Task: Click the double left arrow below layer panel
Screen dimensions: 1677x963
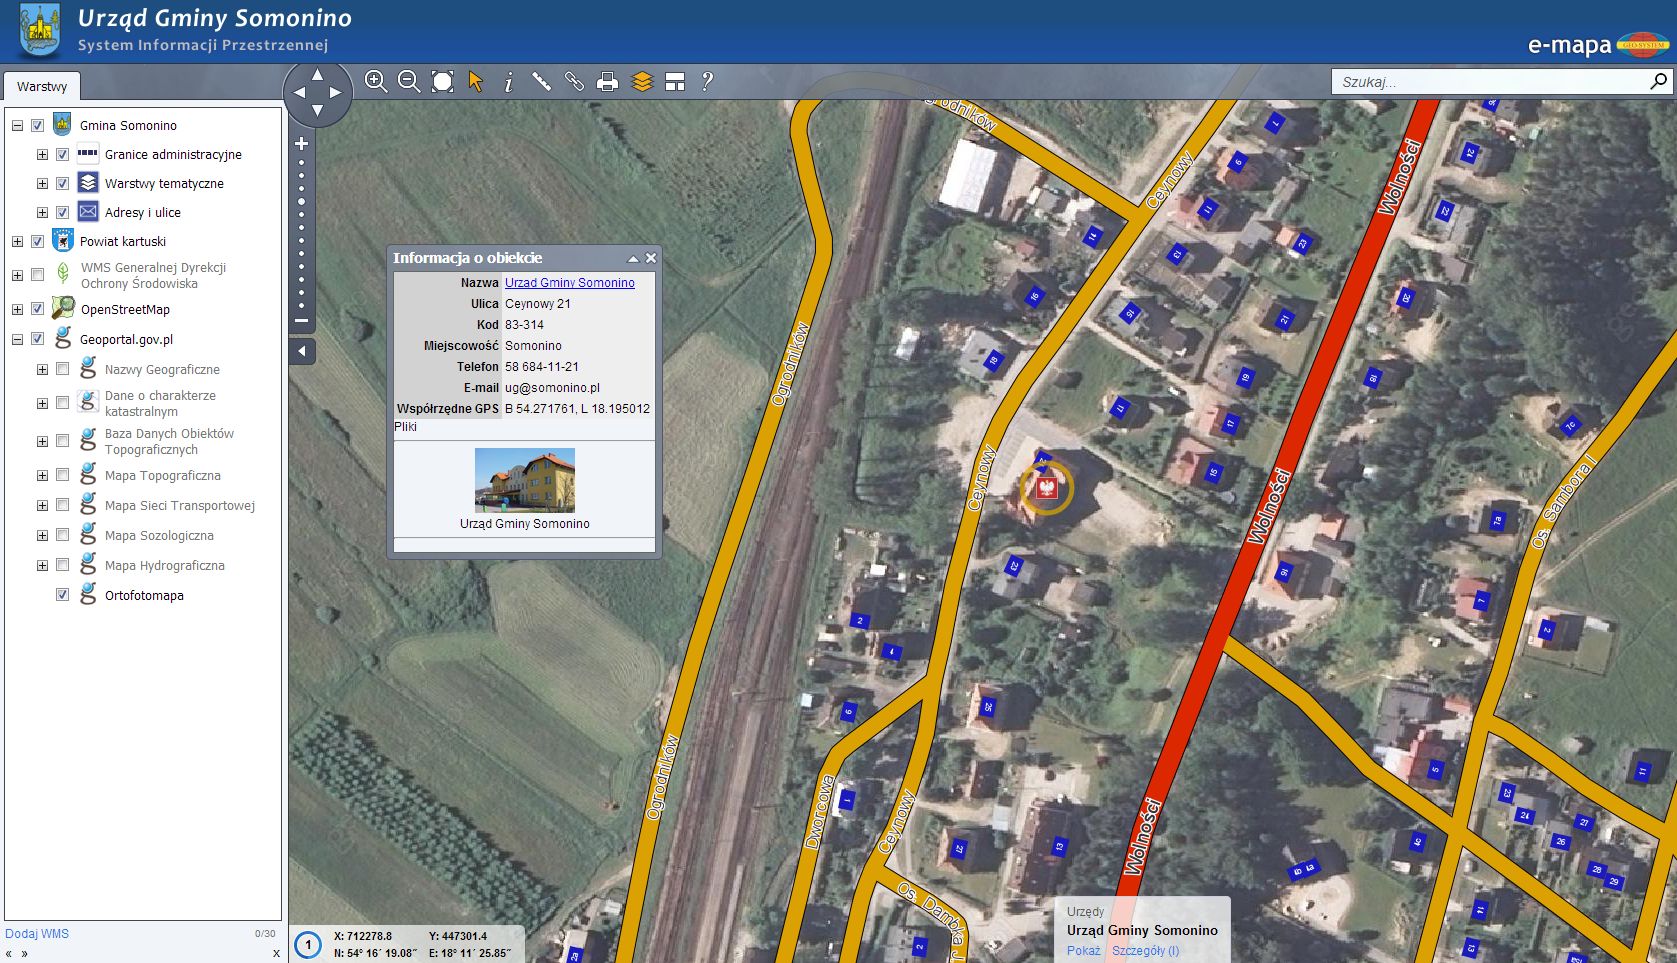Action: [x=10, y=954]
